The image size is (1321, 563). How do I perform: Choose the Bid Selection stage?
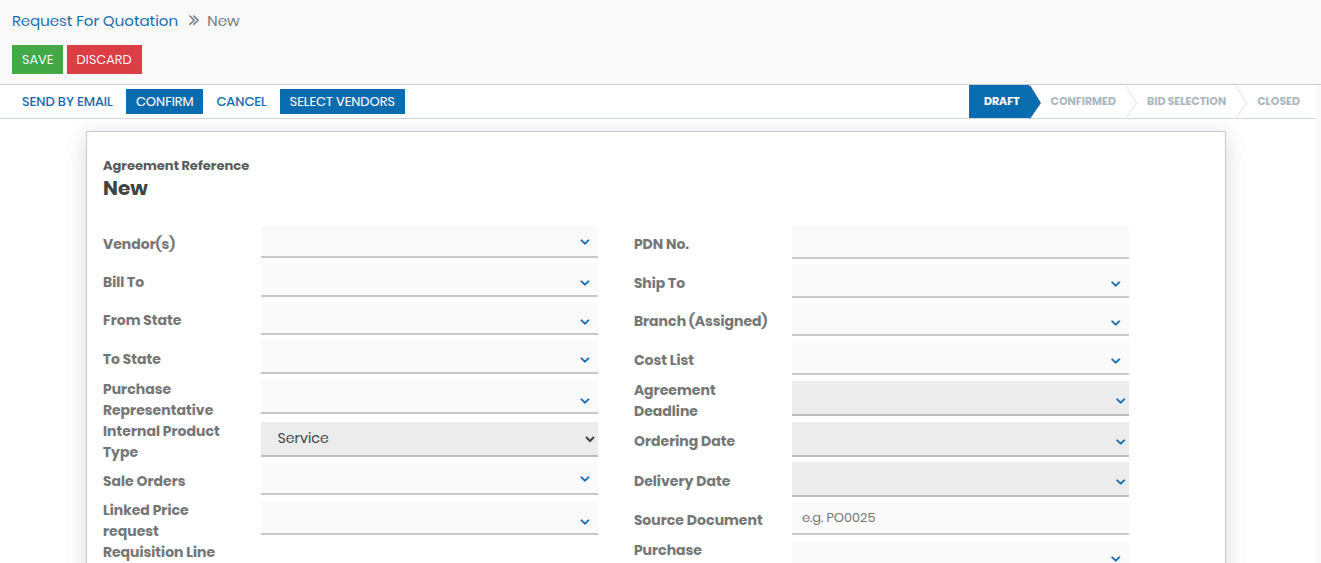click(x=1185, y=102)
